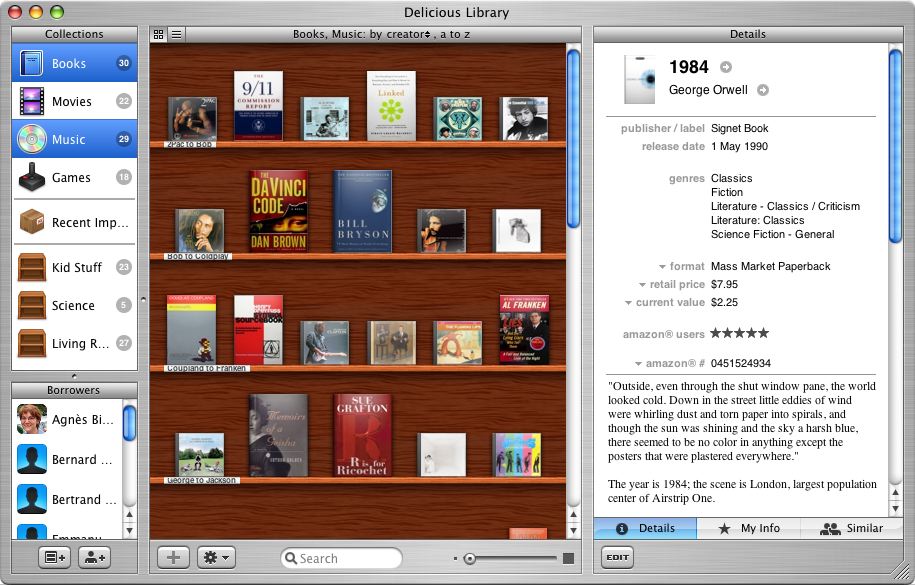Expand the format disclosure triangle
The height and width of the screenshot is (585, 915).
pyautogui.click(x=662, y=267)
